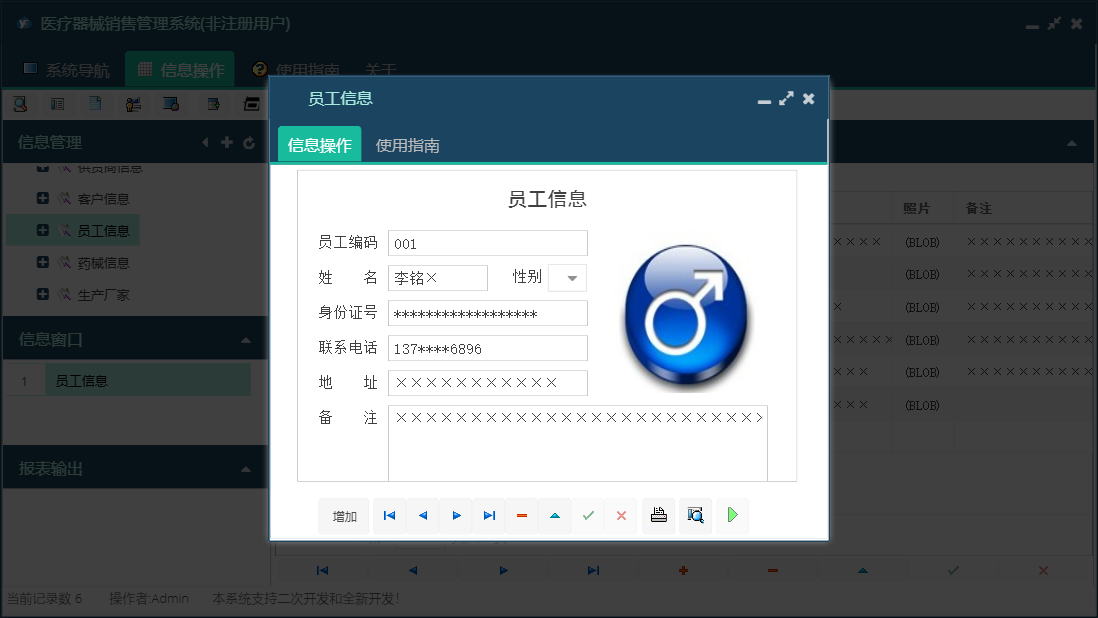The image size is (1098, 618).
Task: Click the employee figure icon on the toolbar
Action: [133, 103]
